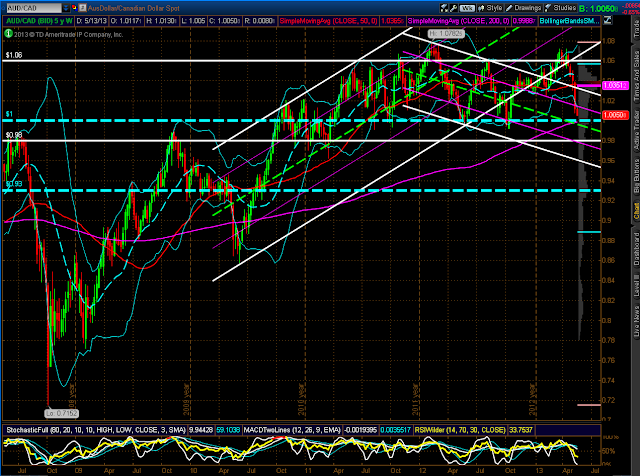The width and height of the screenshot is (640, 476).
Task: Click the magenta 1.0351 price bubble
Action: pos(616,85)
